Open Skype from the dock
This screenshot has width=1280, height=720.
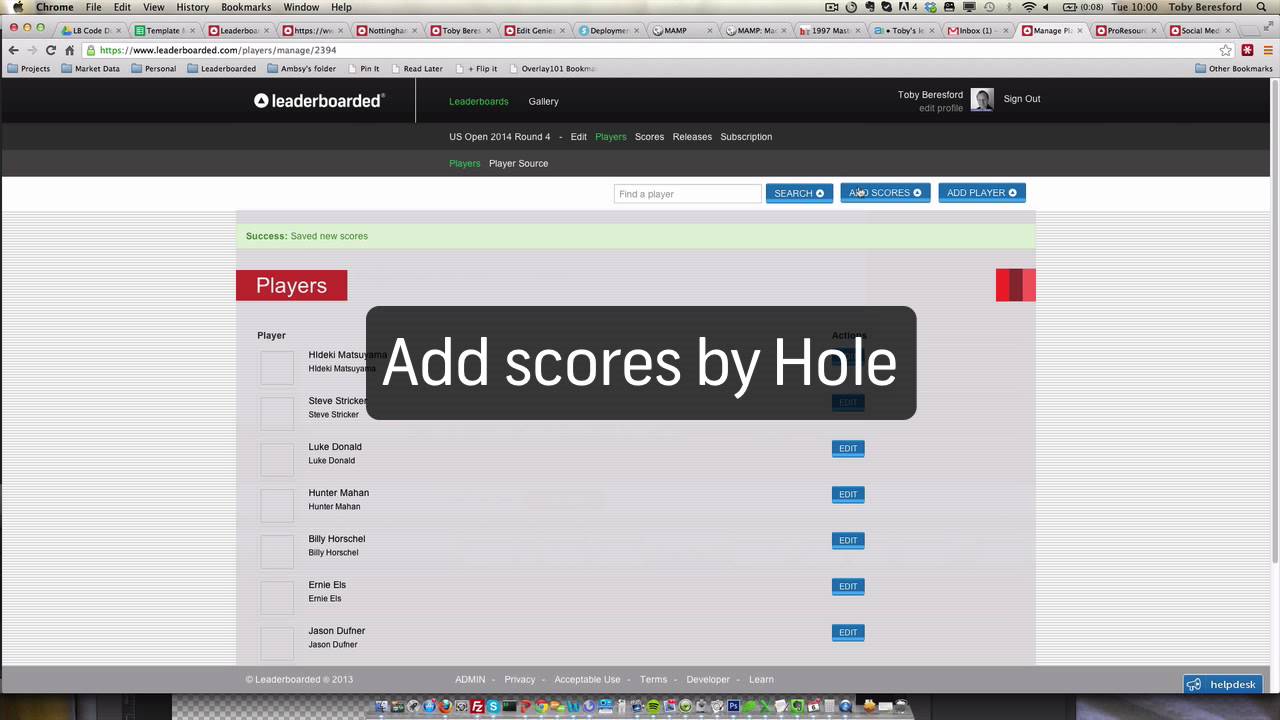(x=493, y=706)
